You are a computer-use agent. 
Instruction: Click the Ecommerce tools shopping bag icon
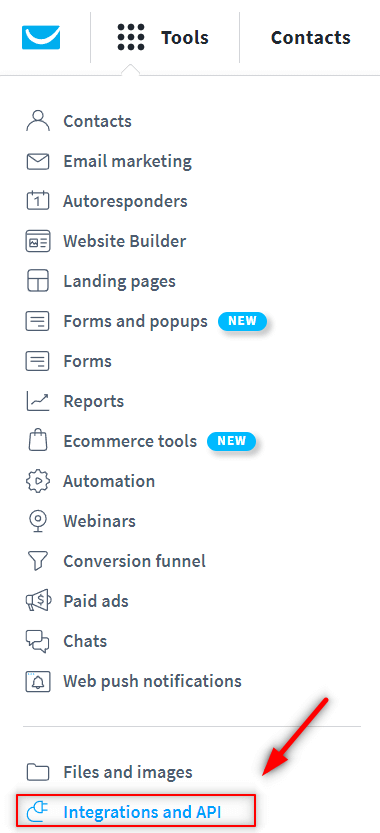tap(38, 441)
